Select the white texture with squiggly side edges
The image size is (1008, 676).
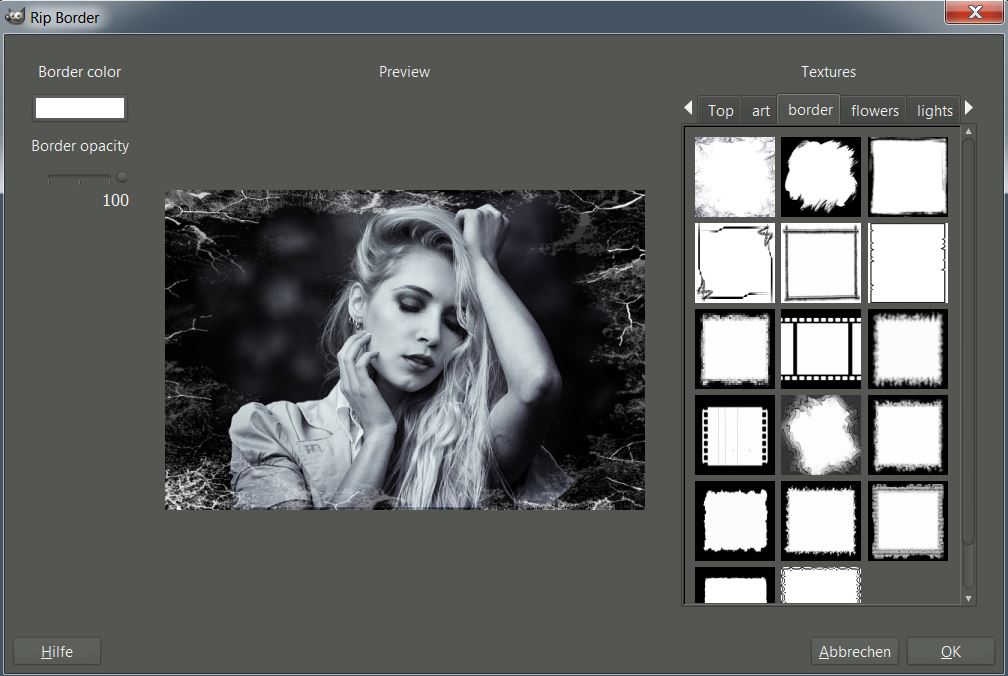coord(908,263)
